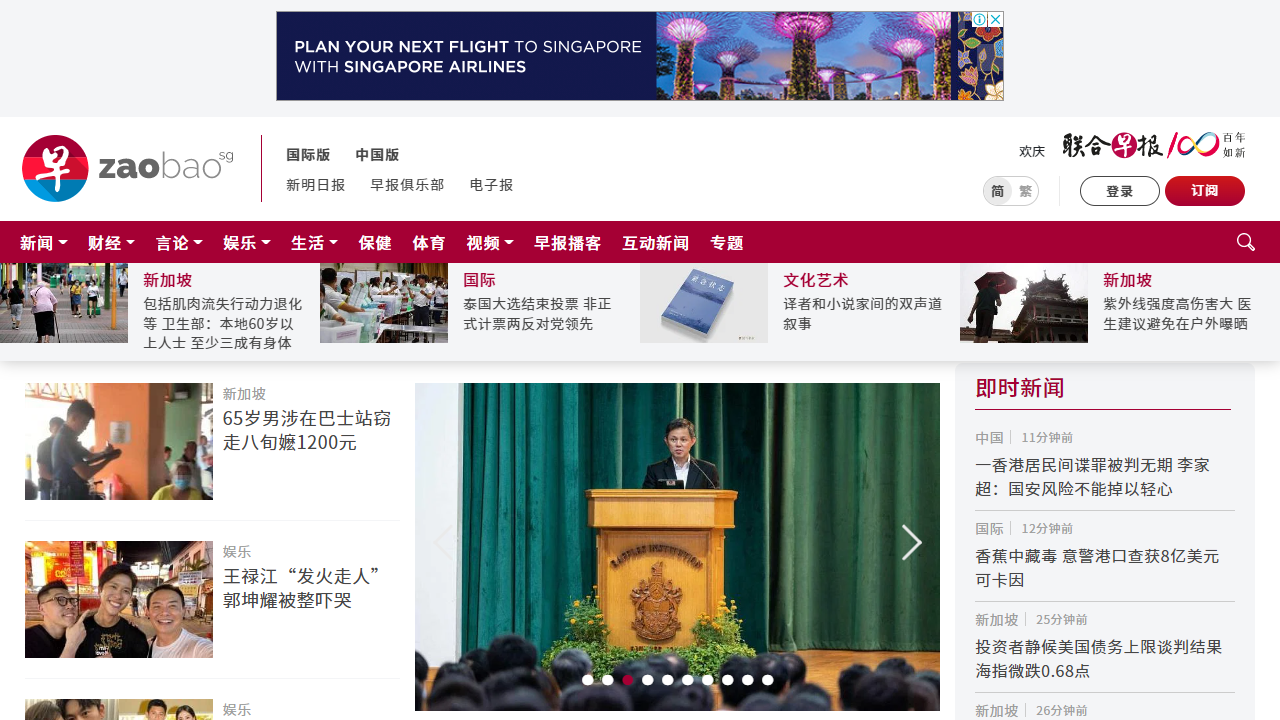Advance carousel with the right arrow
The width and height of the screenshot is (1280, 720).
[911, 543]
